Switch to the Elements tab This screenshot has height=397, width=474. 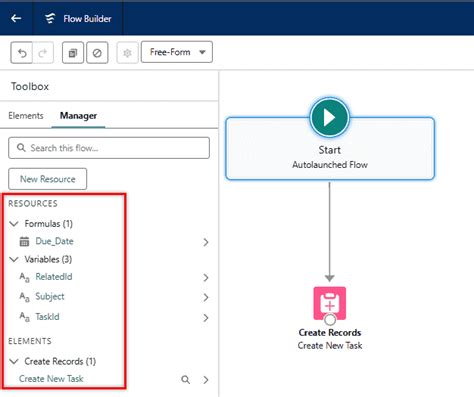coord(26,116)
